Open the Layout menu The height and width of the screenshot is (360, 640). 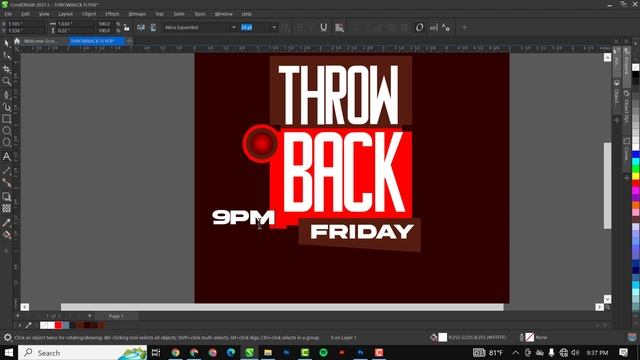tap(65, 14)
